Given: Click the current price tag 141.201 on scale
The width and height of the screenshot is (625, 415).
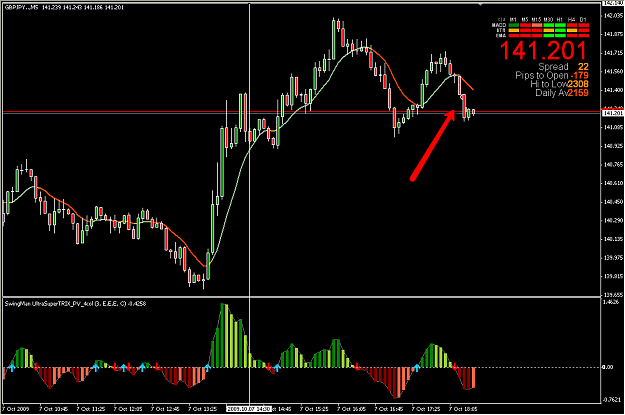Looking at the screenshot, I should click(613, 113).
